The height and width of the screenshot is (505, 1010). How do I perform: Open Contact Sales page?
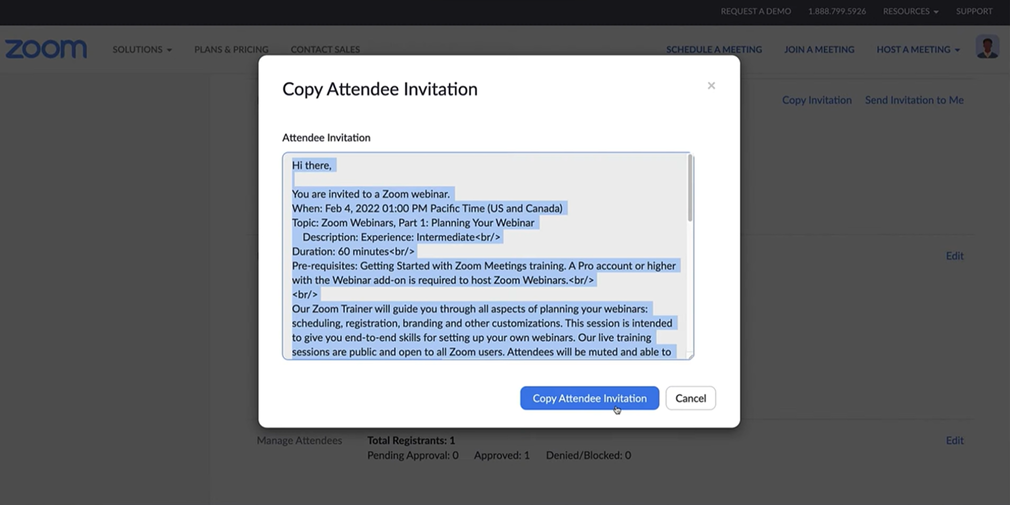coord(325,49)
